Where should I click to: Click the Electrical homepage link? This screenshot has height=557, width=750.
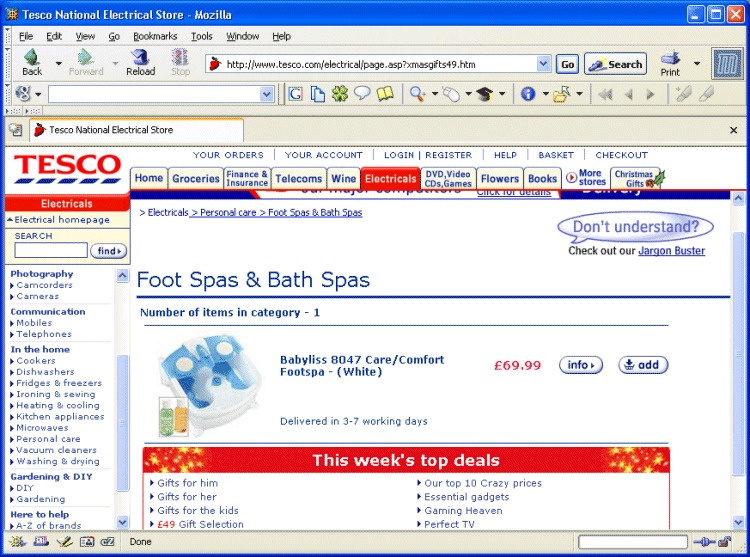click(62, 219)
